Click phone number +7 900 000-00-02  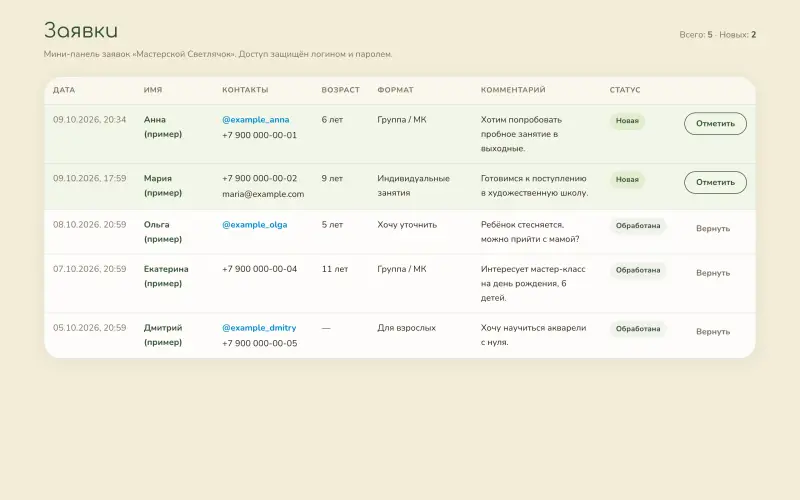coord(259,178)
